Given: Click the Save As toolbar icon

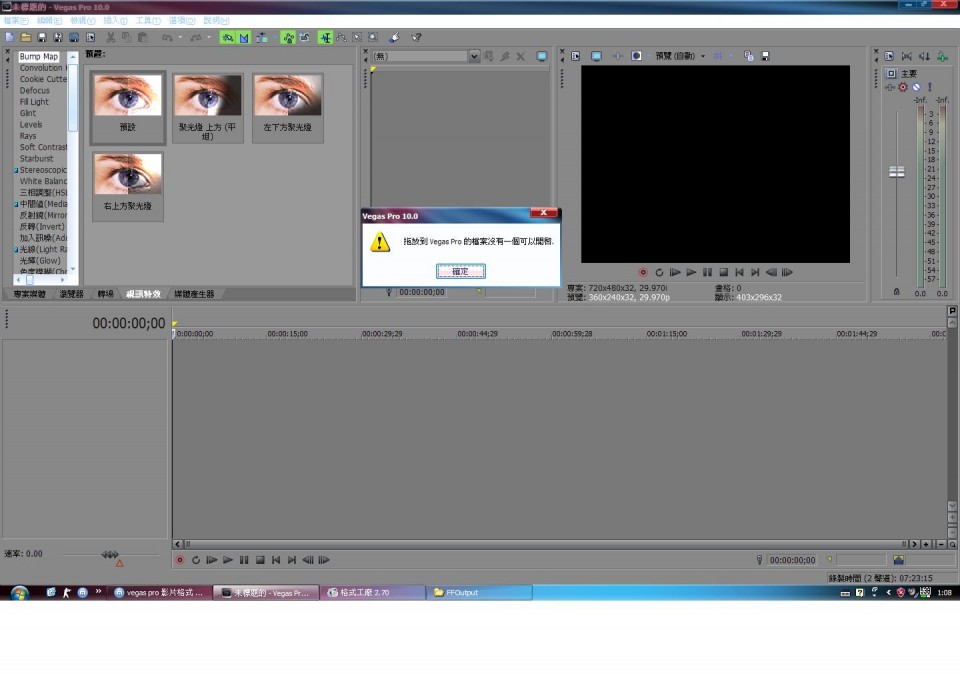Looking at the screenshot, I should 58,37.
